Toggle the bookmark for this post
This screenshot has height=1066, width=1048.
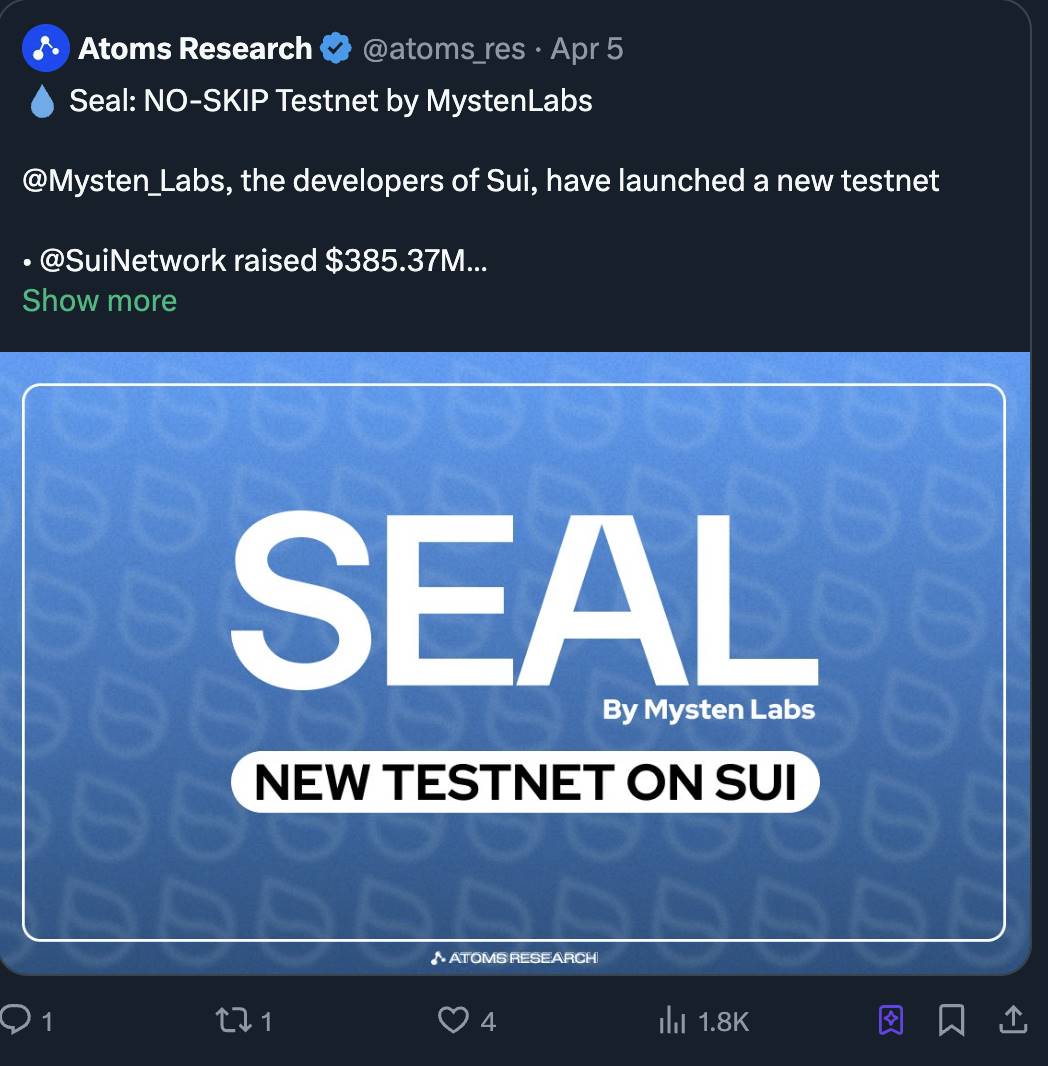click(x=951, y=1019)
